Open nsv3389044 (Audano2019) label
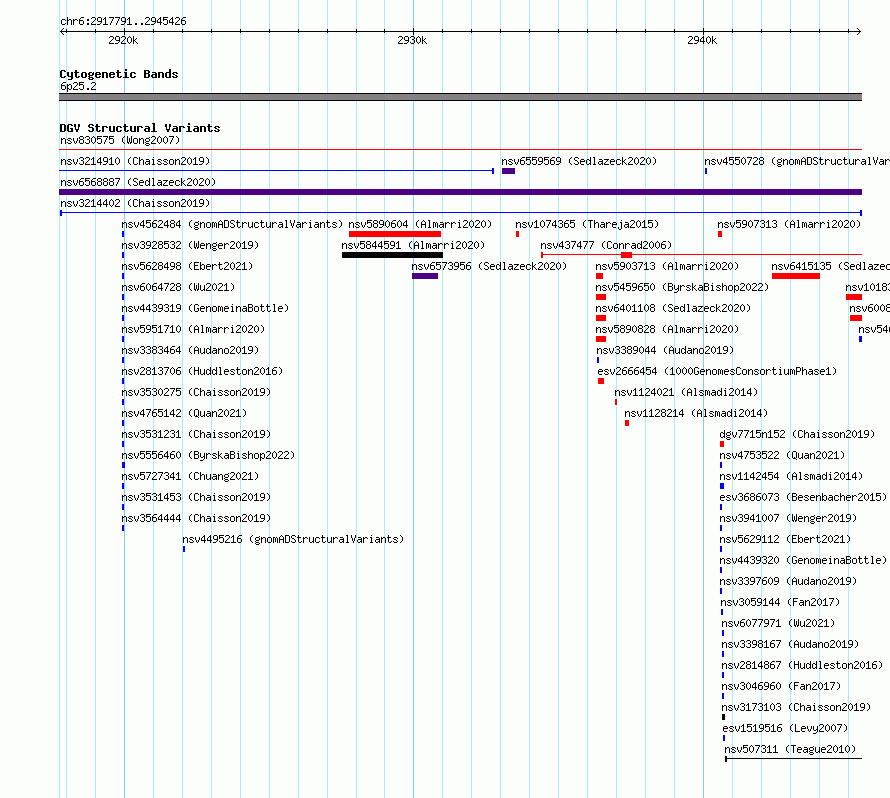890x798 pixels. click(x=665, y=350)
